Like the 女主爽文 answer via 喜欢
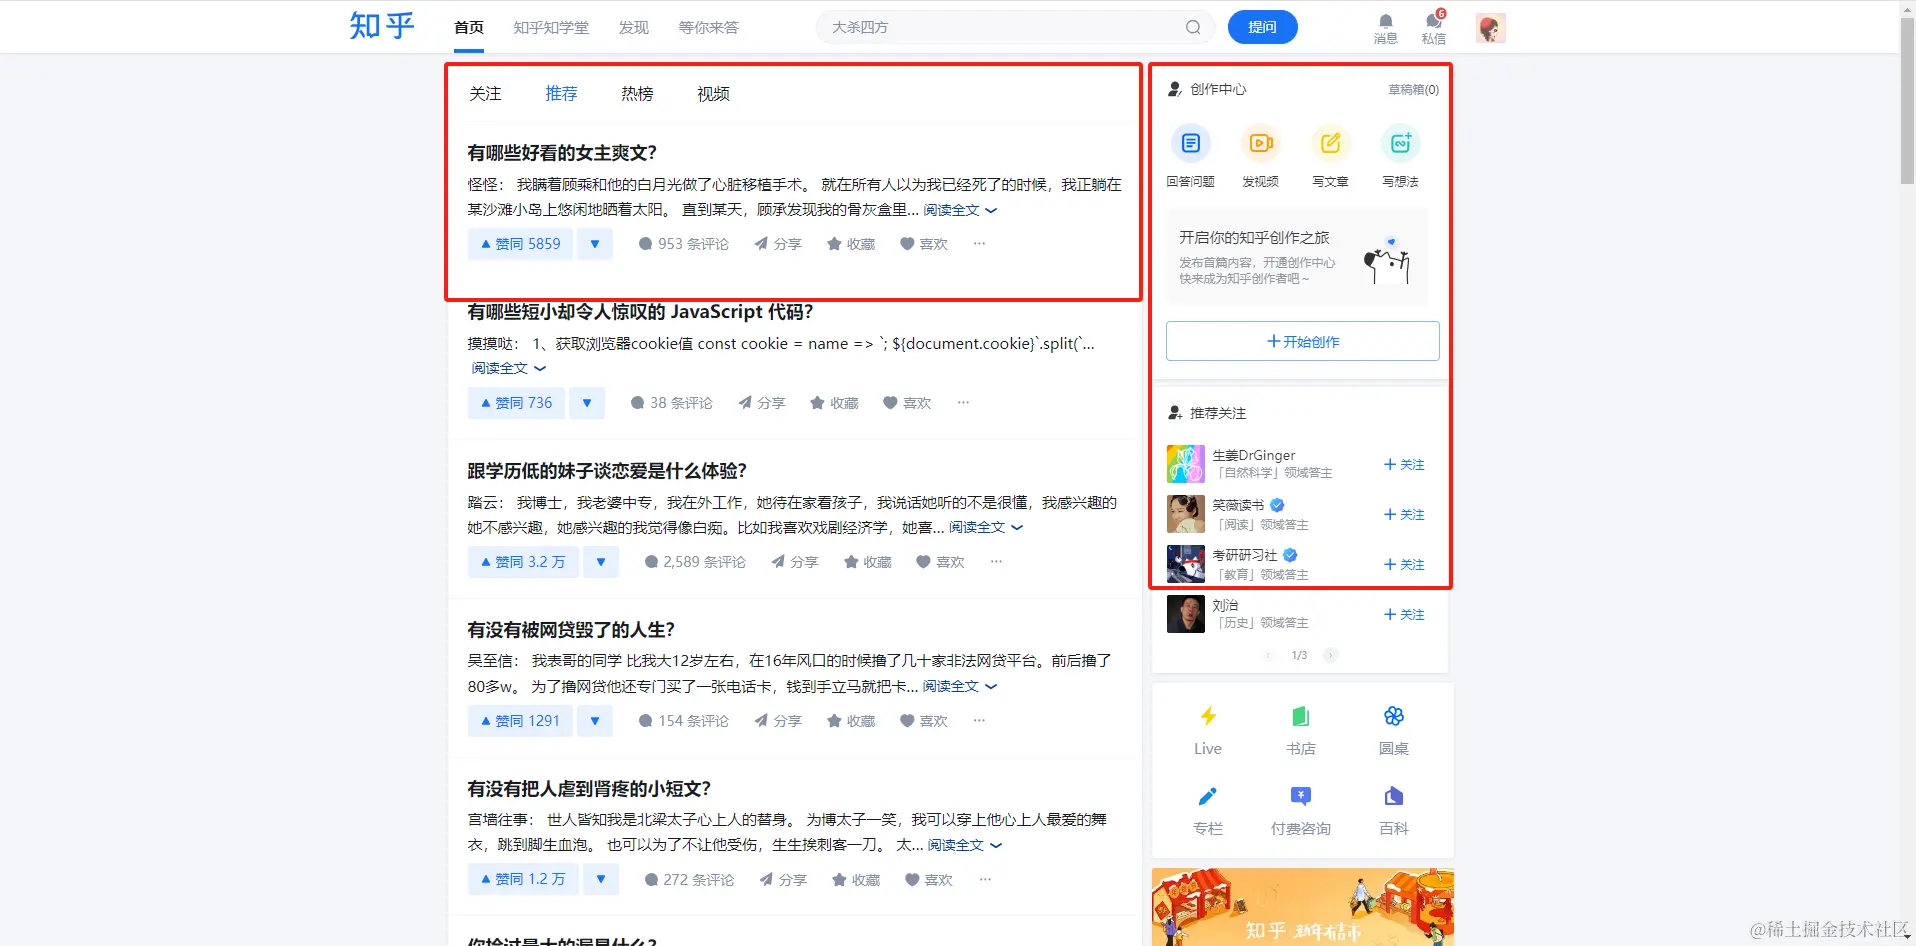Screen dimensions: 1916x946 (x=924, y=244)
